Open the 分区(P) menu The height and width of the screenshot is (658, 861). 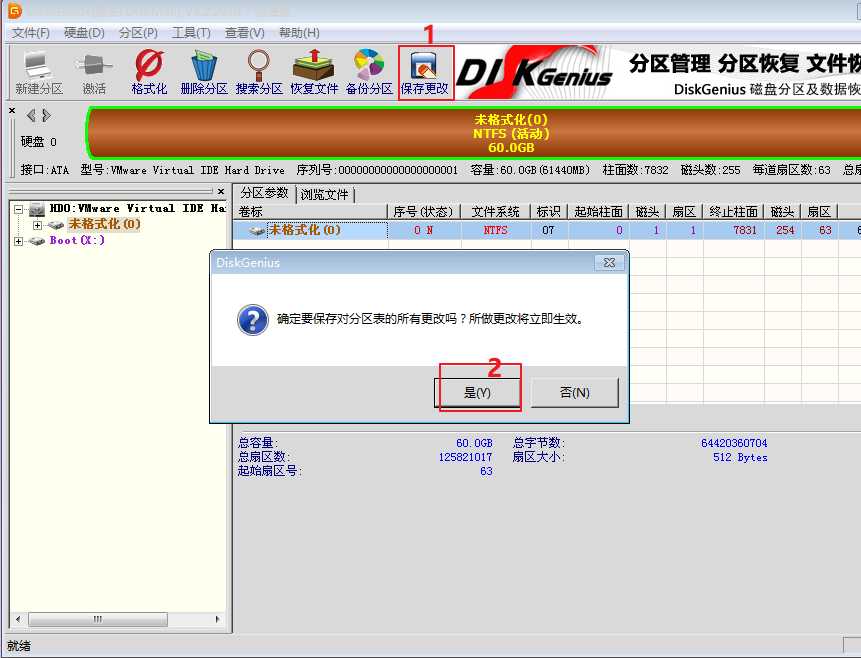coord(138,33)
